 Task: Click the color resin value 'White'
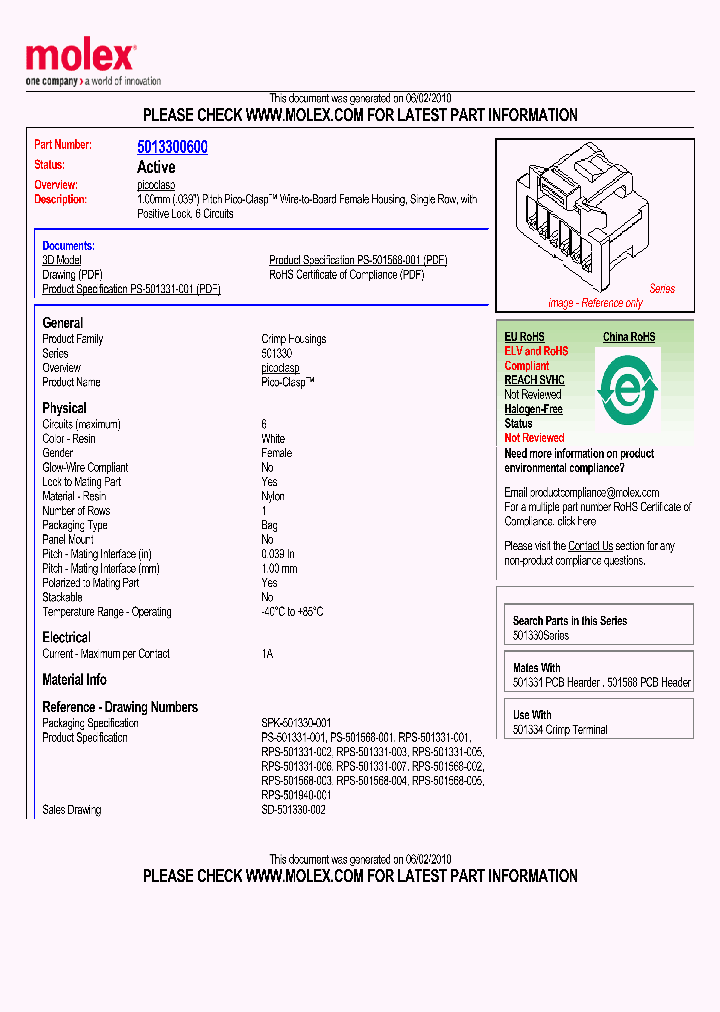(273, 439)
